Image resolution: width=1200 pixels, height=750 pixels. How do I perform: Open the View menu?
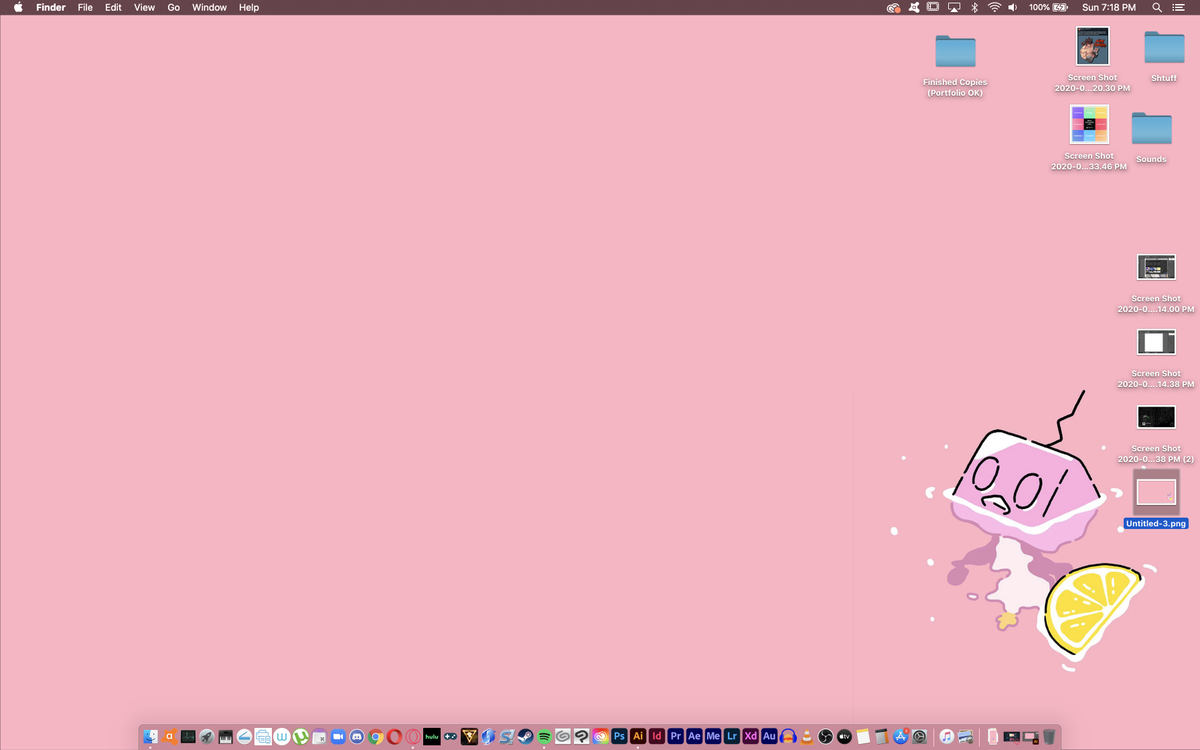pos(144,7)
